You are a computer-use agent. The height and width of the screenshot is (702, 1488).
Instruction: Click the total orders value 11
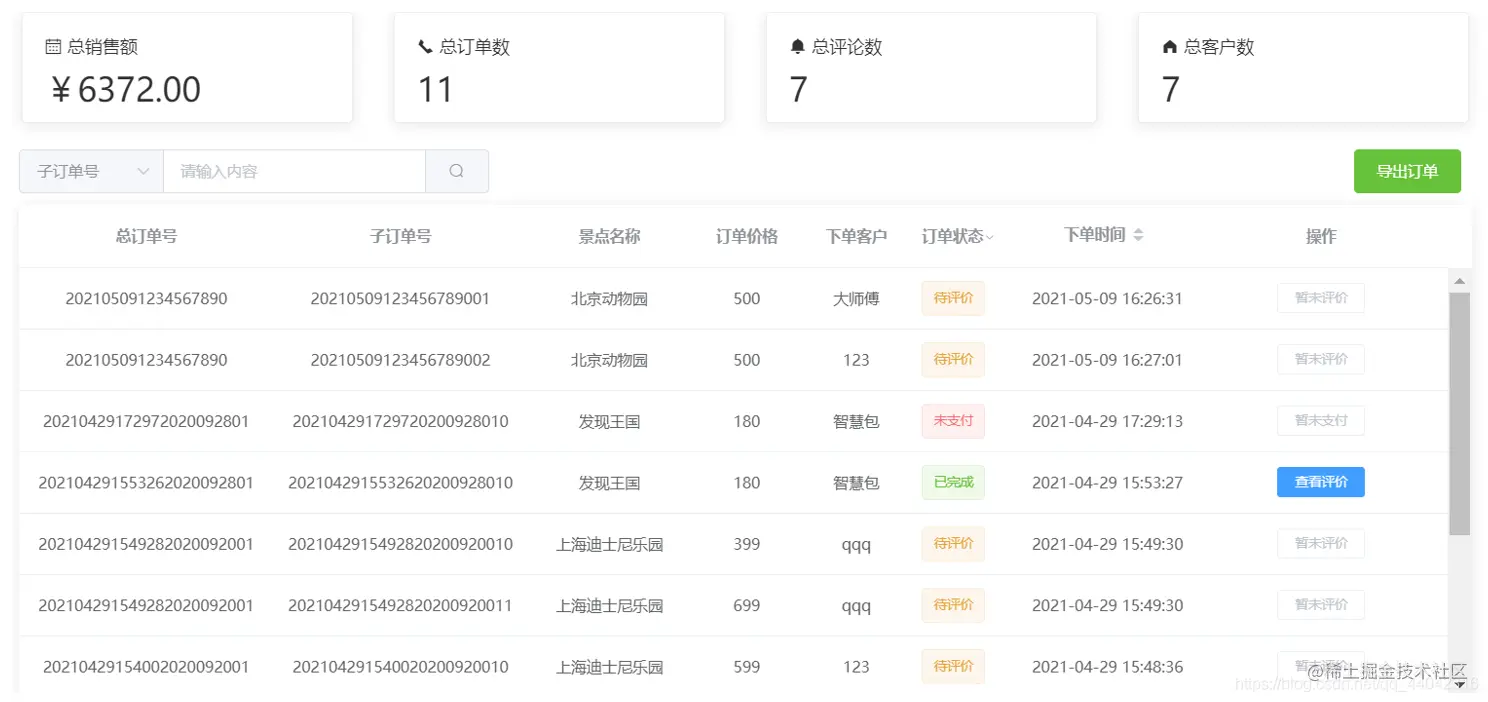point(436,90)
